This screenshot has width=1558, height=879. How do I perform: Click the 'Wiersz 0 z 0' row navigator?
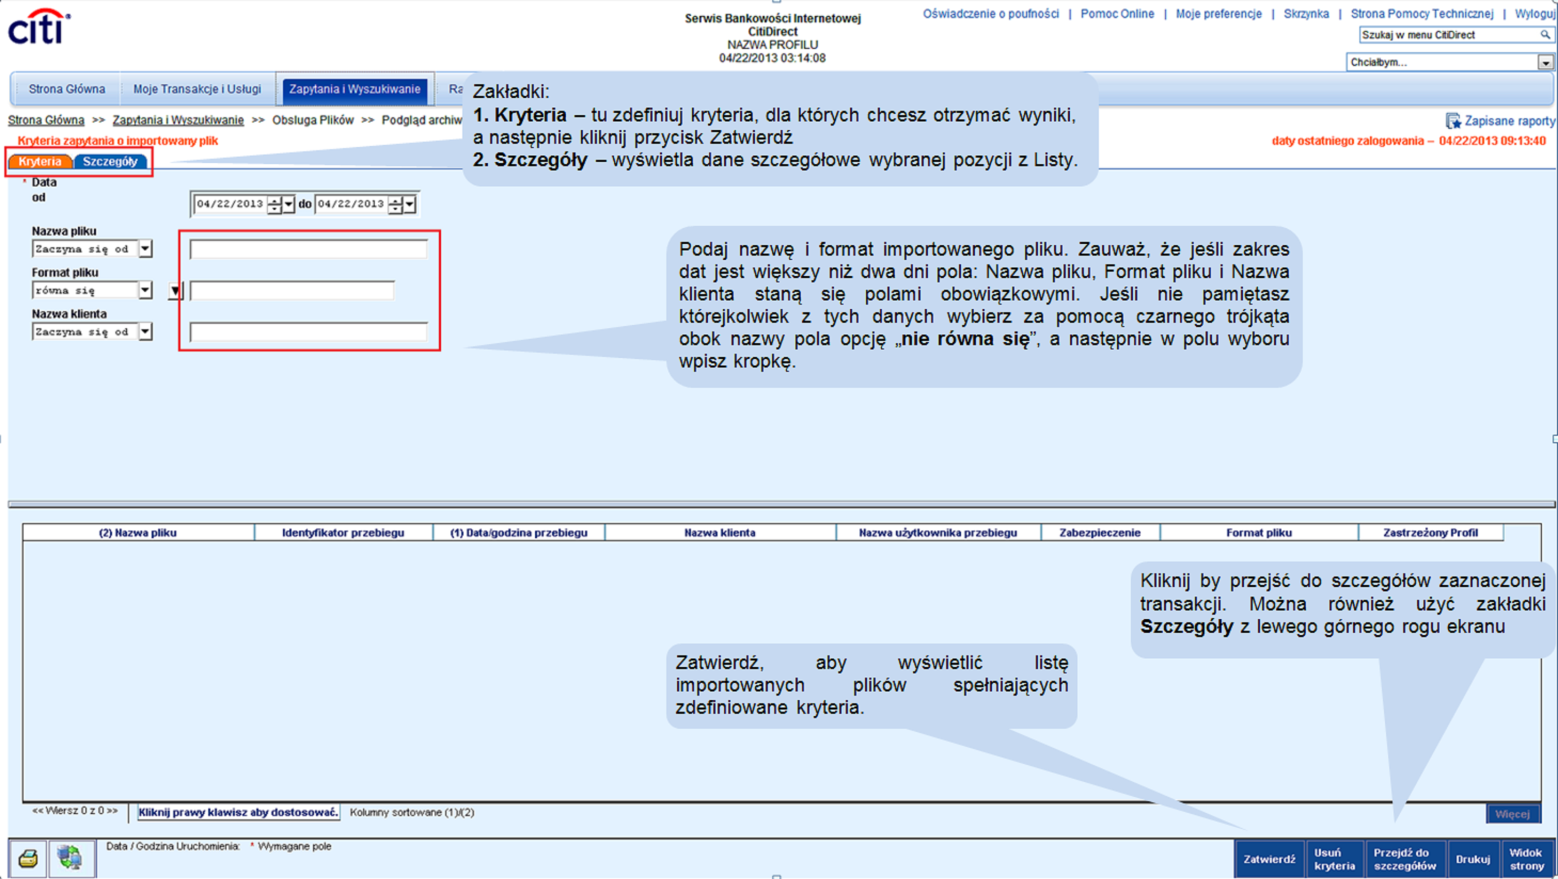pyautogui.click(x=75, y=811)
